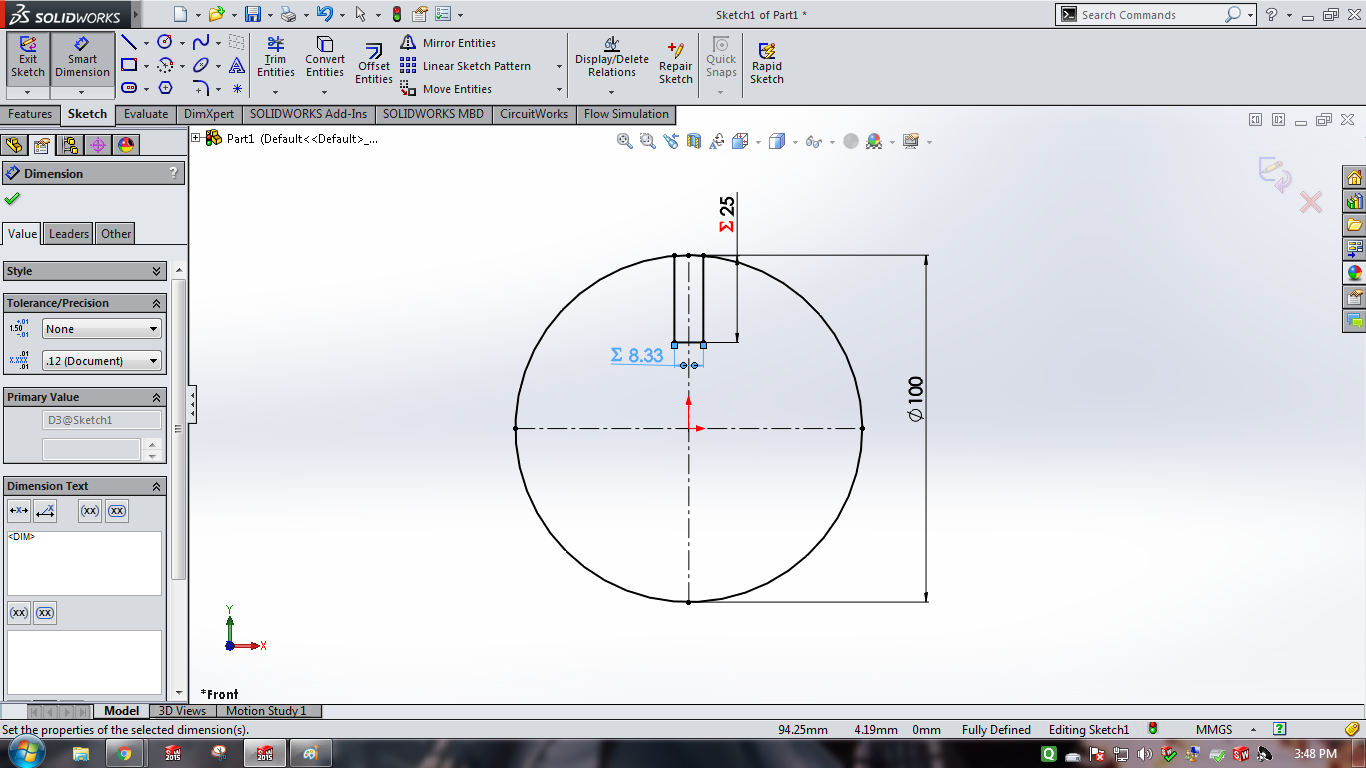Open the Trim Entities dropdown arrow
1366x768 pixels.
pyautogui.click(x=276, y=91)
